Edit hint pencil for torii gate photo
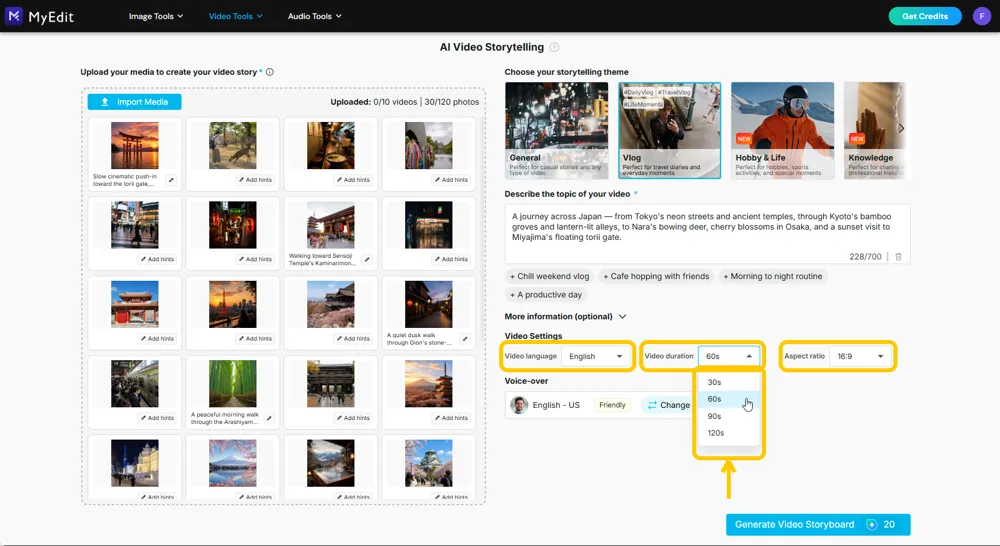The width and height of the screenshot is (1000, 546). tap(171, 180)
